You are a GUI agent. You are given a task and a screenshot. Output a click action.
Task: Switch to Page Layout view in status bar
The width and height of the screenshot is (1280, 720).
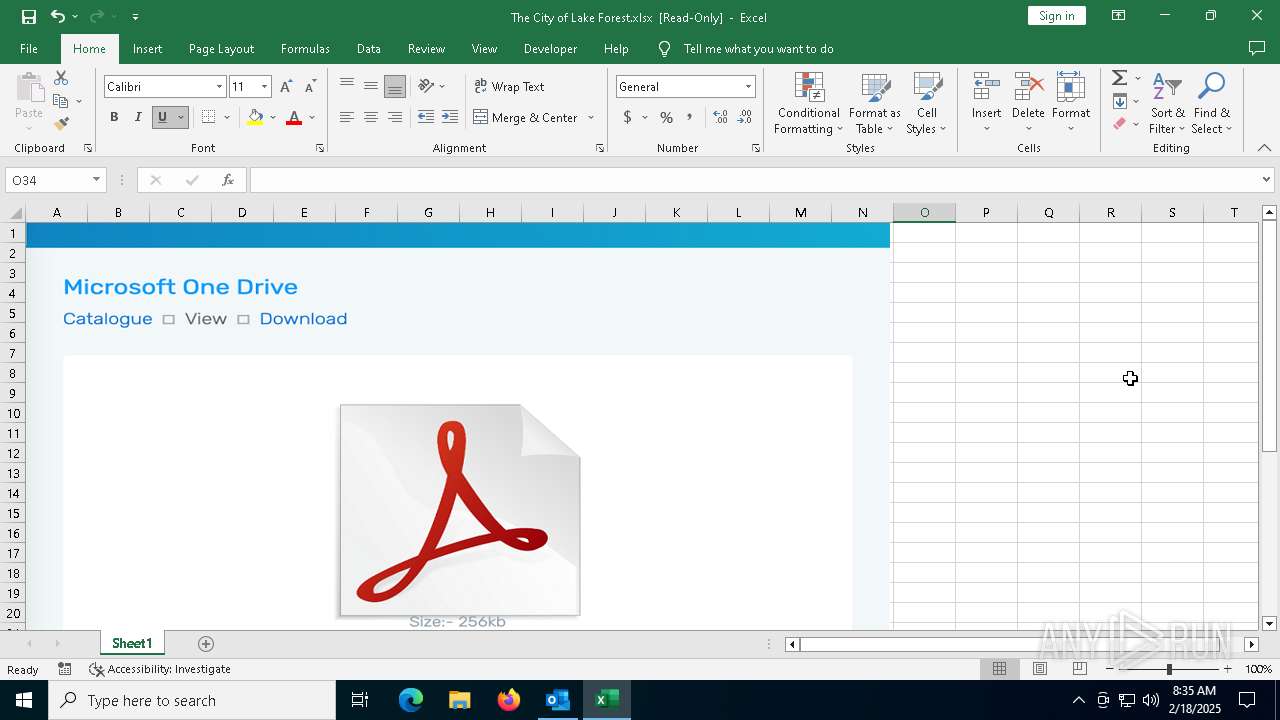coord(1040,669)
